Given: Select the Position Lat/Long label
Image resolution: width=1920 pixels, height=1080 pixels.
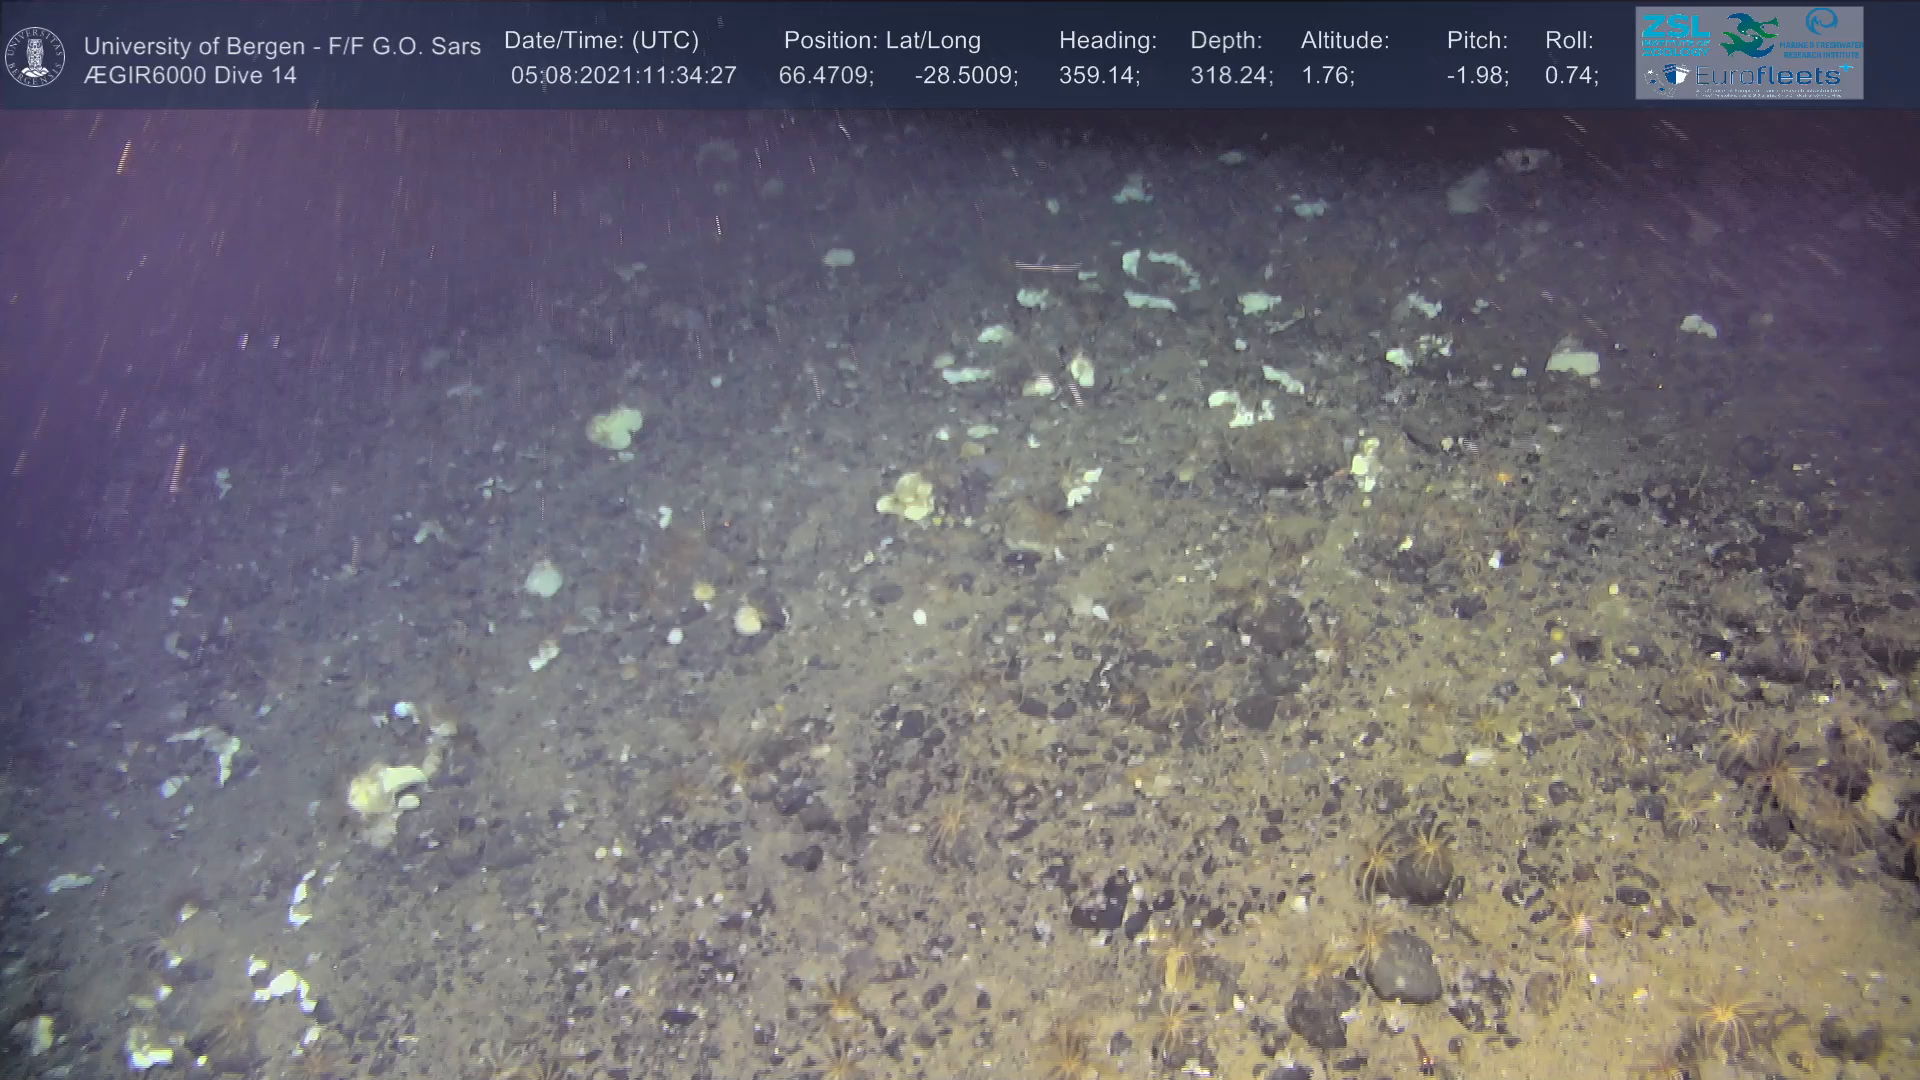Looking at the screenshot, I should tap(881, 41).
